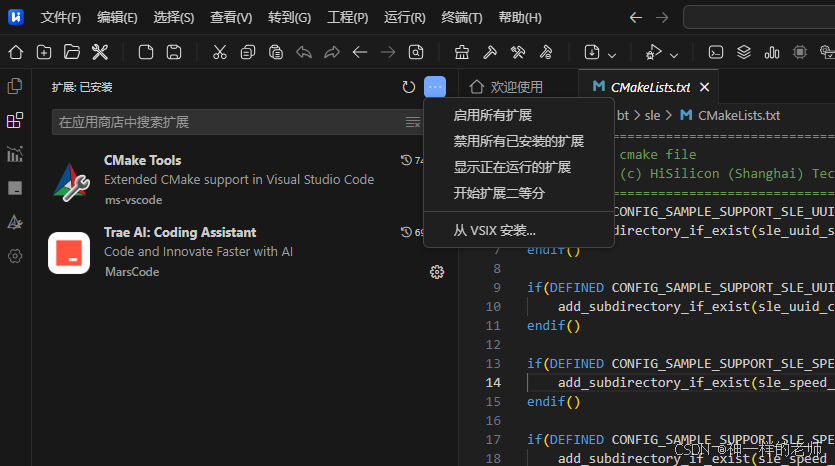The image size is (835, 466).
Task: Open the Explorer files sidebar icon
Action: [15, 86]
